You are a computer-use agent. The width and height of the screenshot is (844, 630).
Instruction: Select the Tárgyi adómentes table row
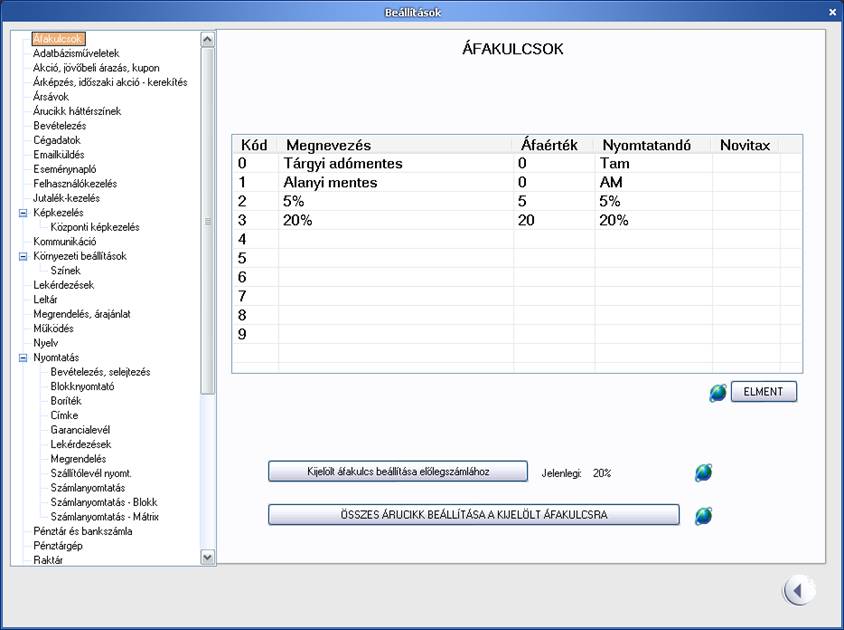click(x=342, y=163)
